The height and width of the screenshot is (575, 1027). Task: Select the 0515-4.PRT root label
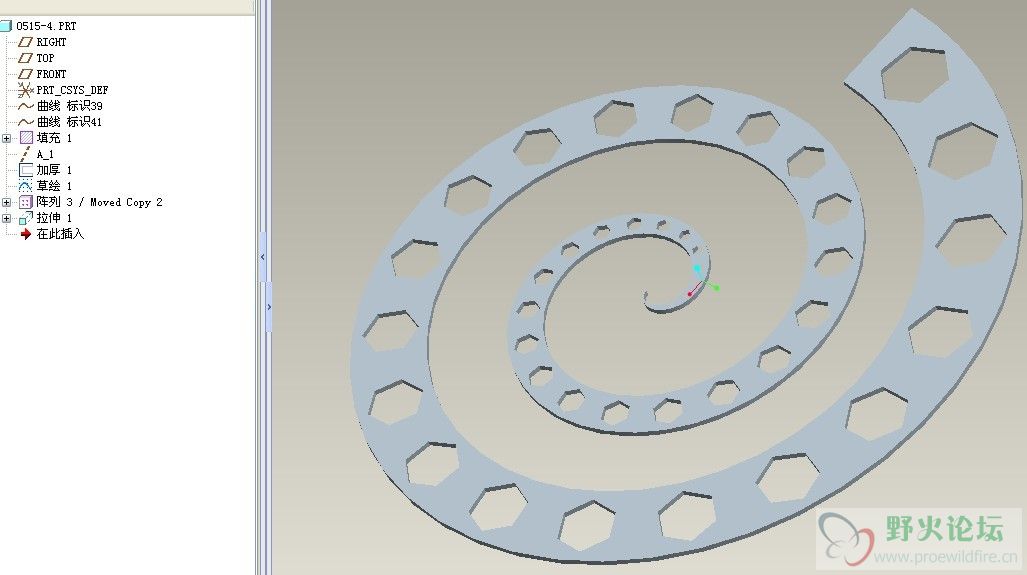pos(47,26)
